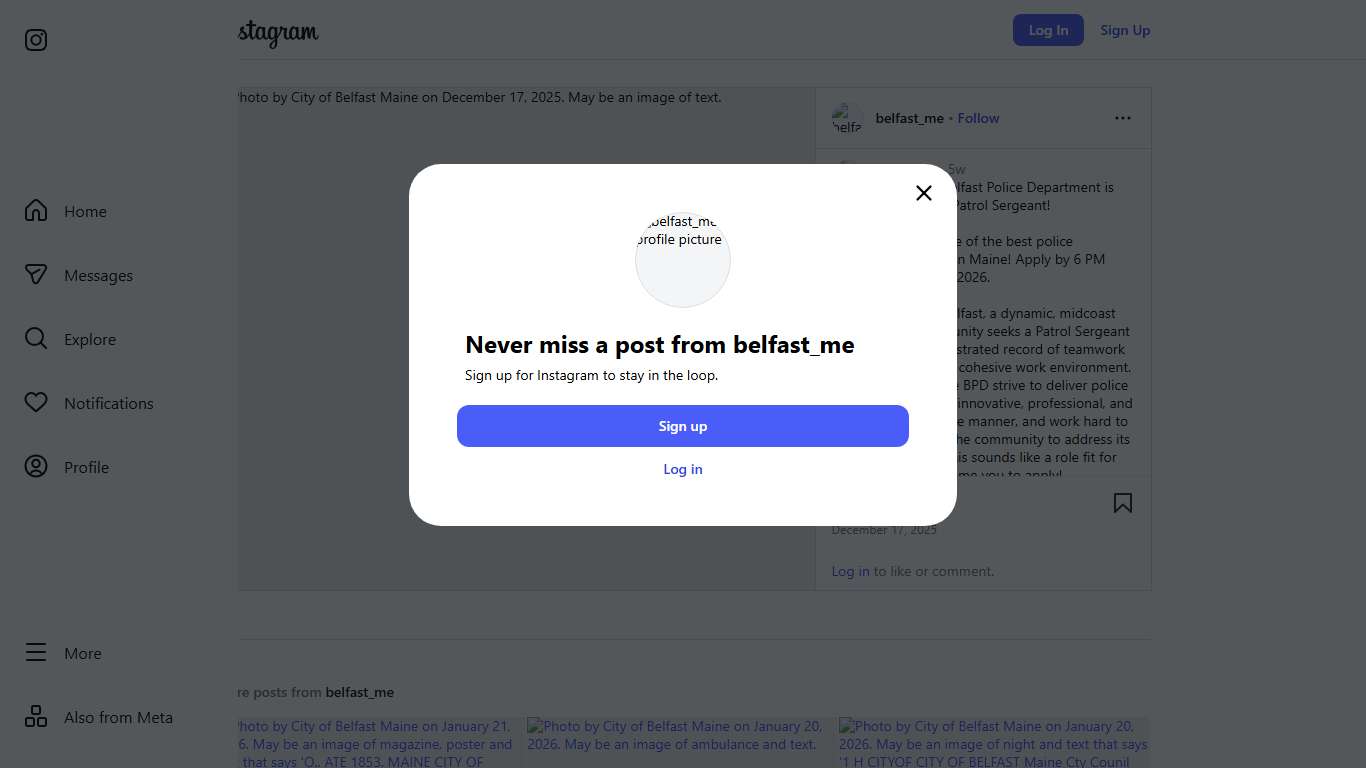The image size is (1366, 768).
Task: Click the Also from Meta icon
Action: [x=36, y=717]
